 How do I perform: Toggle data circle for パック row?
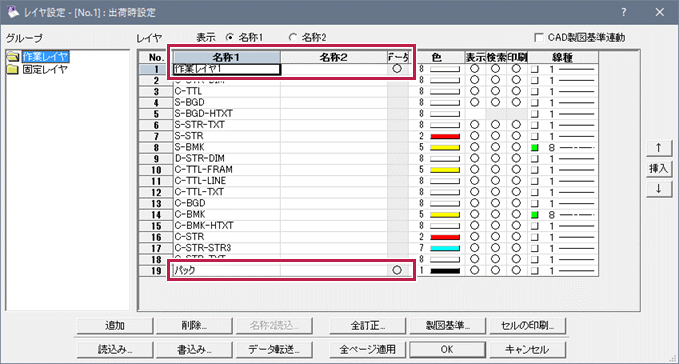tap(397, 270)
